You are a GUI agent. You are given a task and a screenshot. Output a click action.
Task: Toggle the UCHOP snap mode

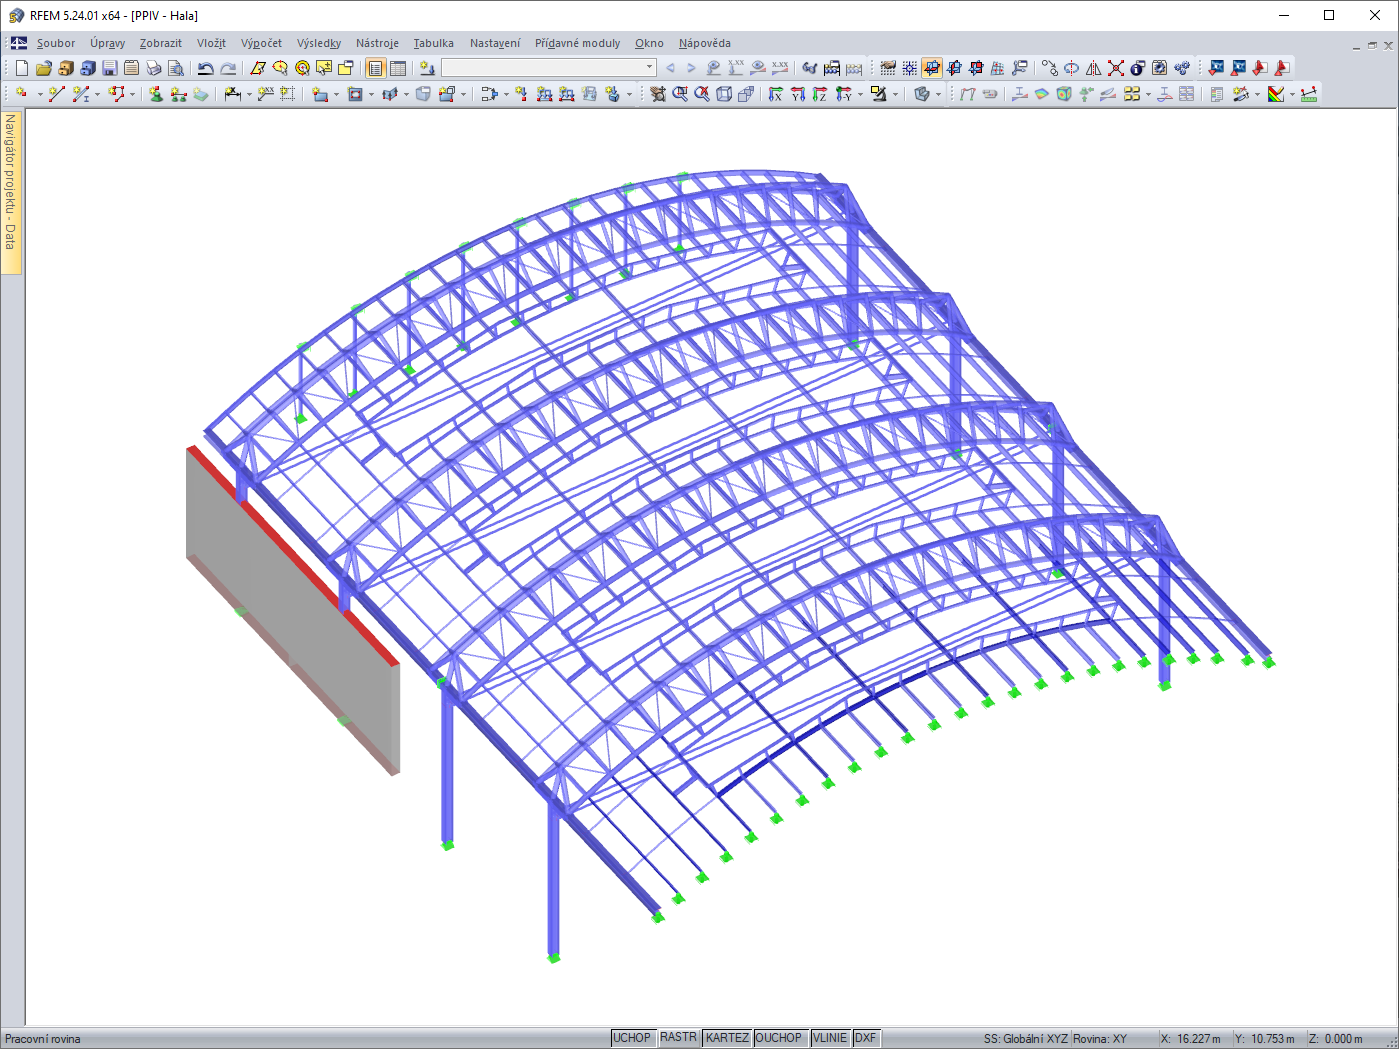click(633, 1037)
